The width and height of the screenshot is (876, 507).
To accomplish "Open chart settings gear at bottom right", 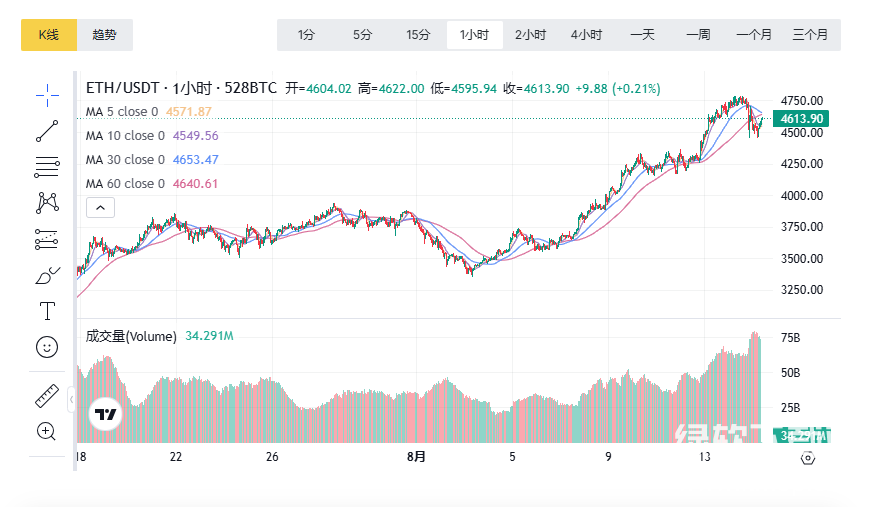I will (808, 458).
